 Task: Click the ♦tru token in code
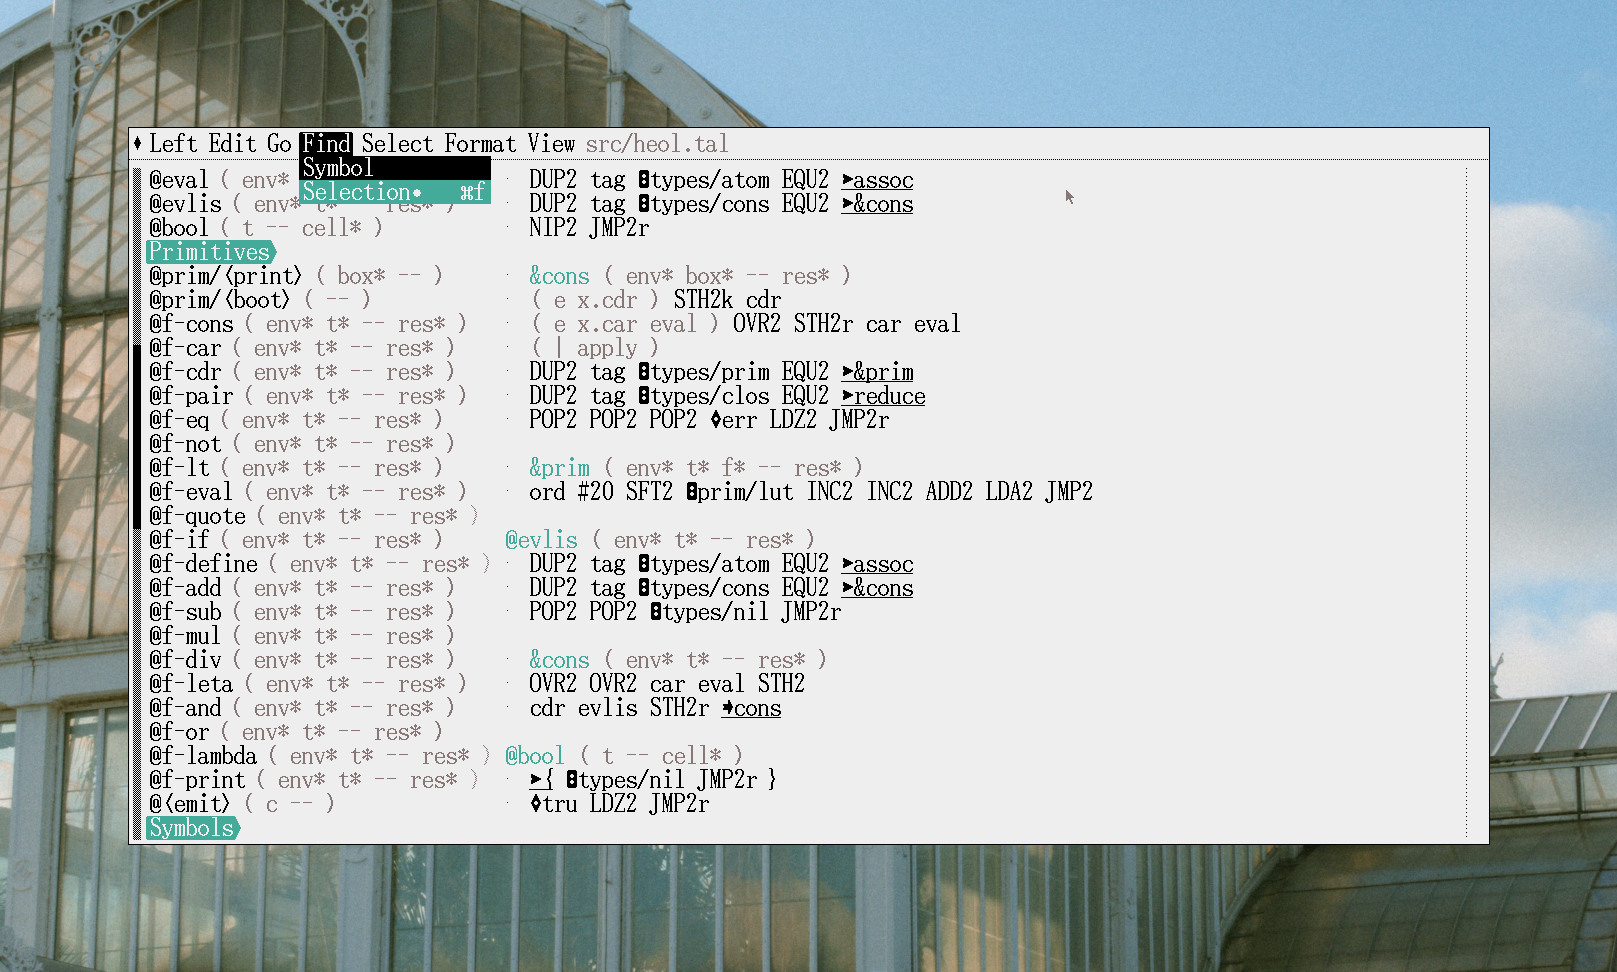coord(553,804)
